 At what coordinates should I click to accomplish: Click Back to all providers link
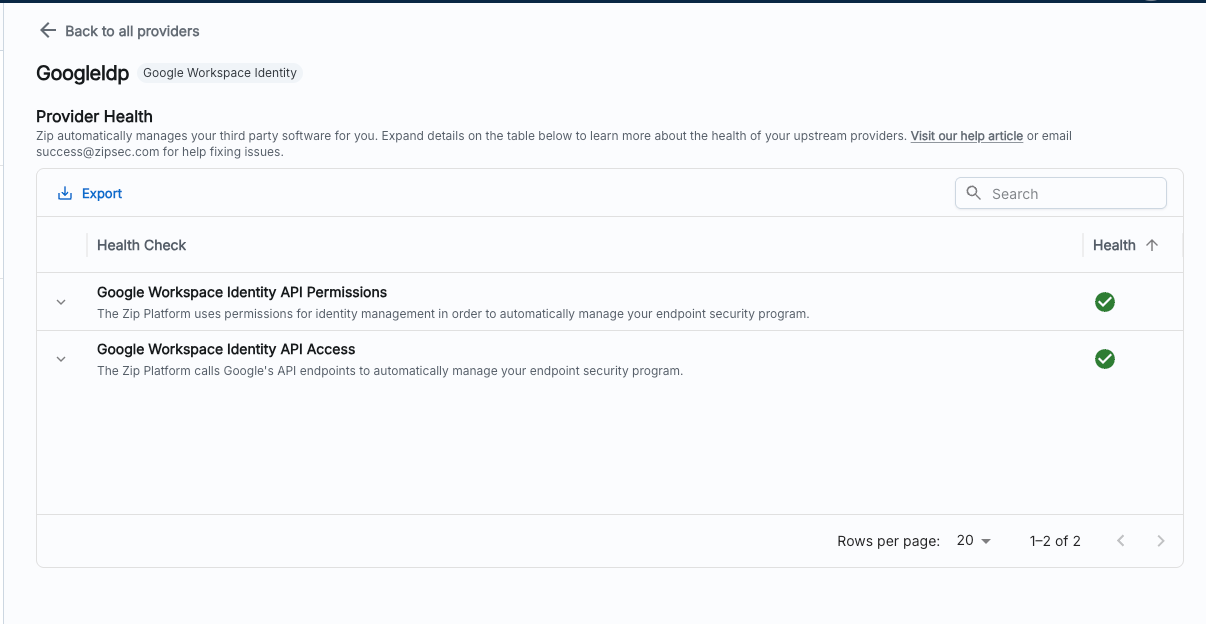tap(132, 31)
